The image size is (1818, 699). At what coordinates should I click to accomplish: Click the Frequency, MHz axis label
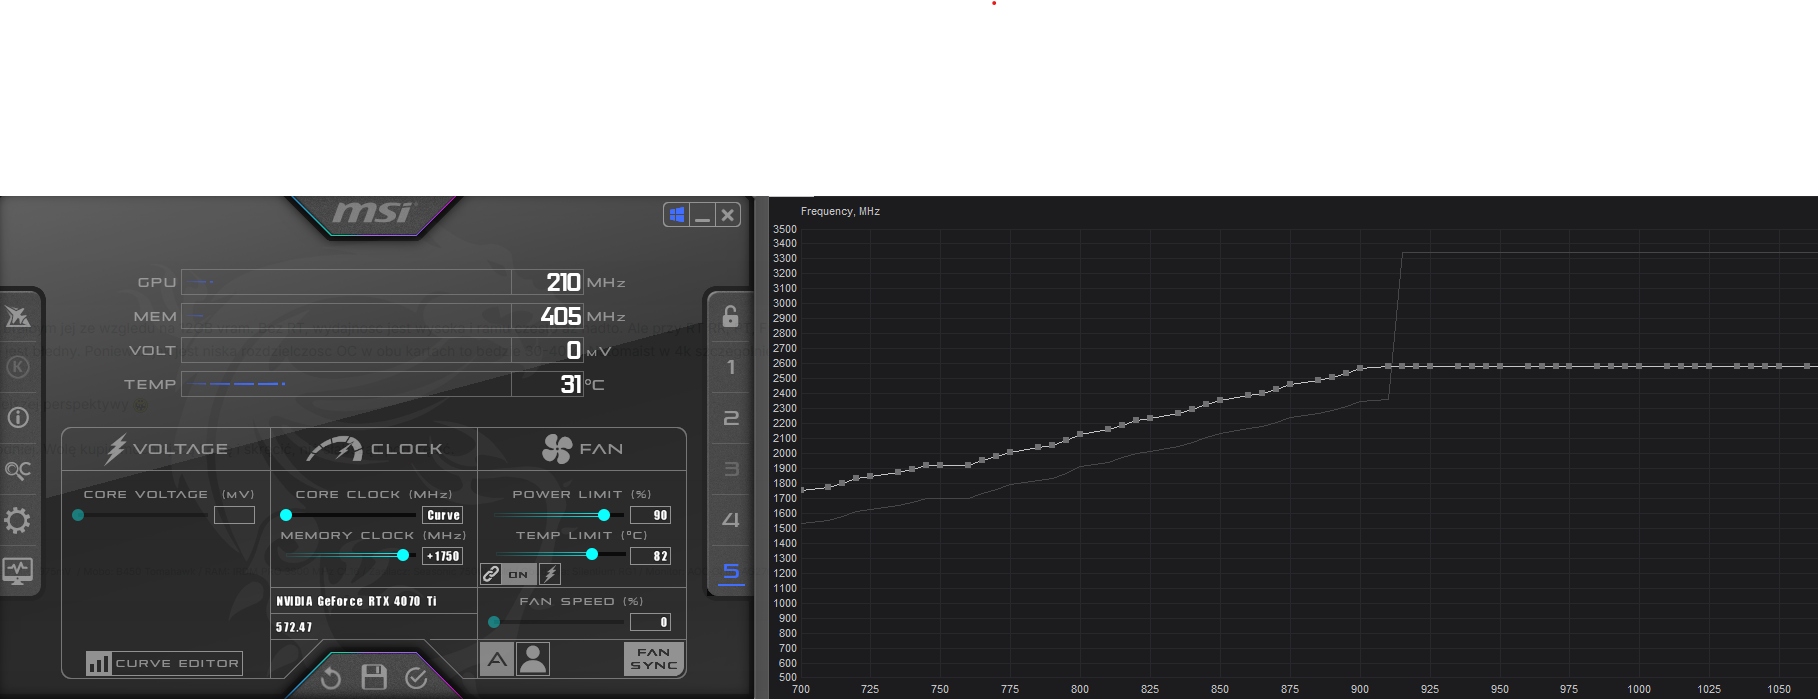pyautogui.click(x=840, y=211)
